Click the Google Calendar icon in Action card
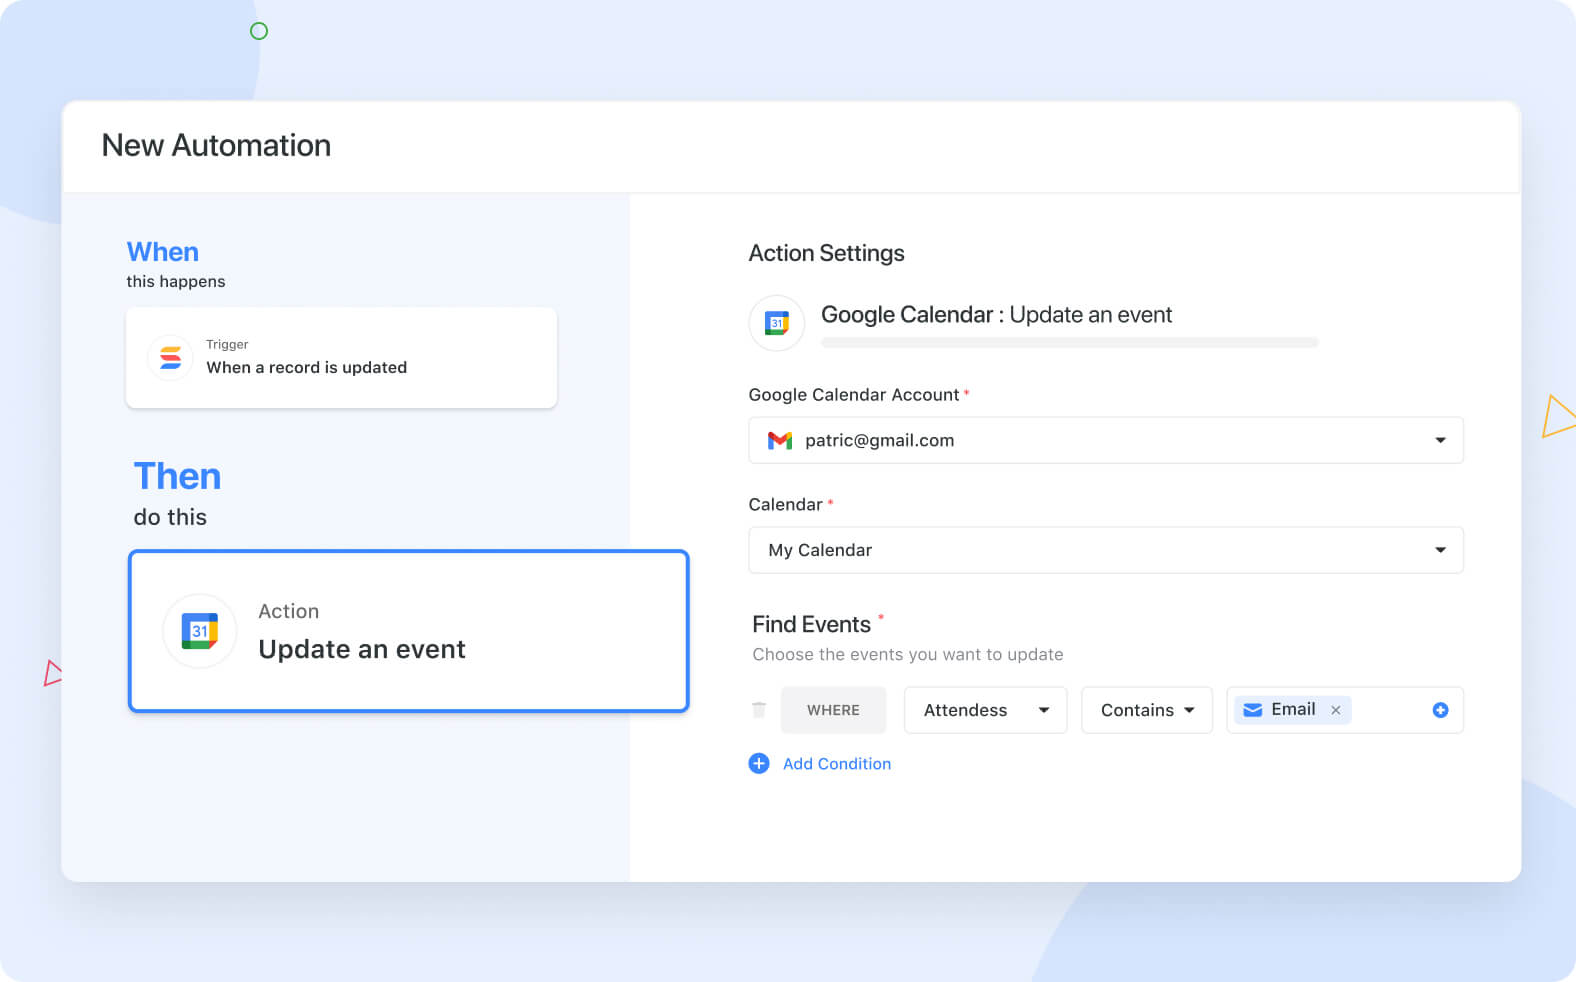 [x=200, y=631]
